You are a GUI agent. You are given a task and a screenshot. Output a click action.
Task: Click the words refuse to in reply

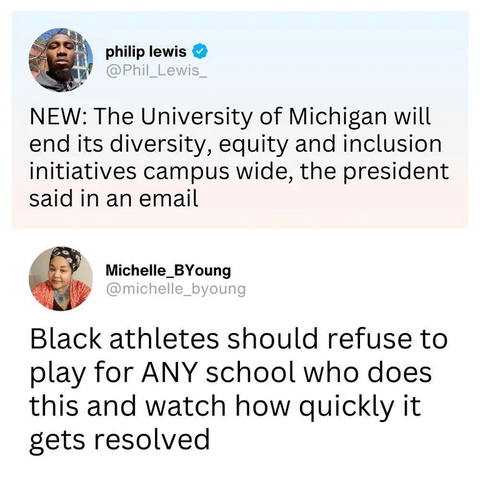click(x=387, y=338)
